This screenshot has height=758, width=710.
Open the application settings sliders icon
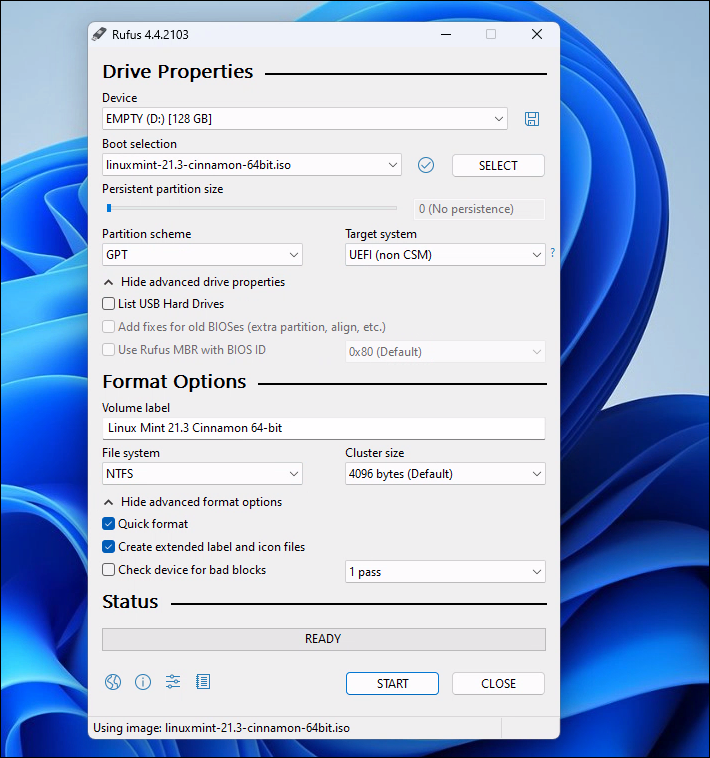pos(173,682)
